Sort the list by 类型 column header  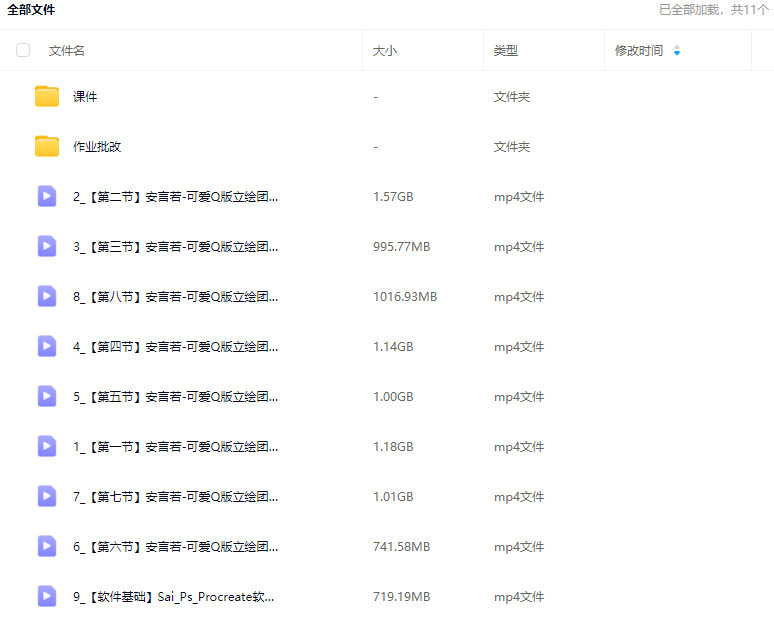coord(506,51)
